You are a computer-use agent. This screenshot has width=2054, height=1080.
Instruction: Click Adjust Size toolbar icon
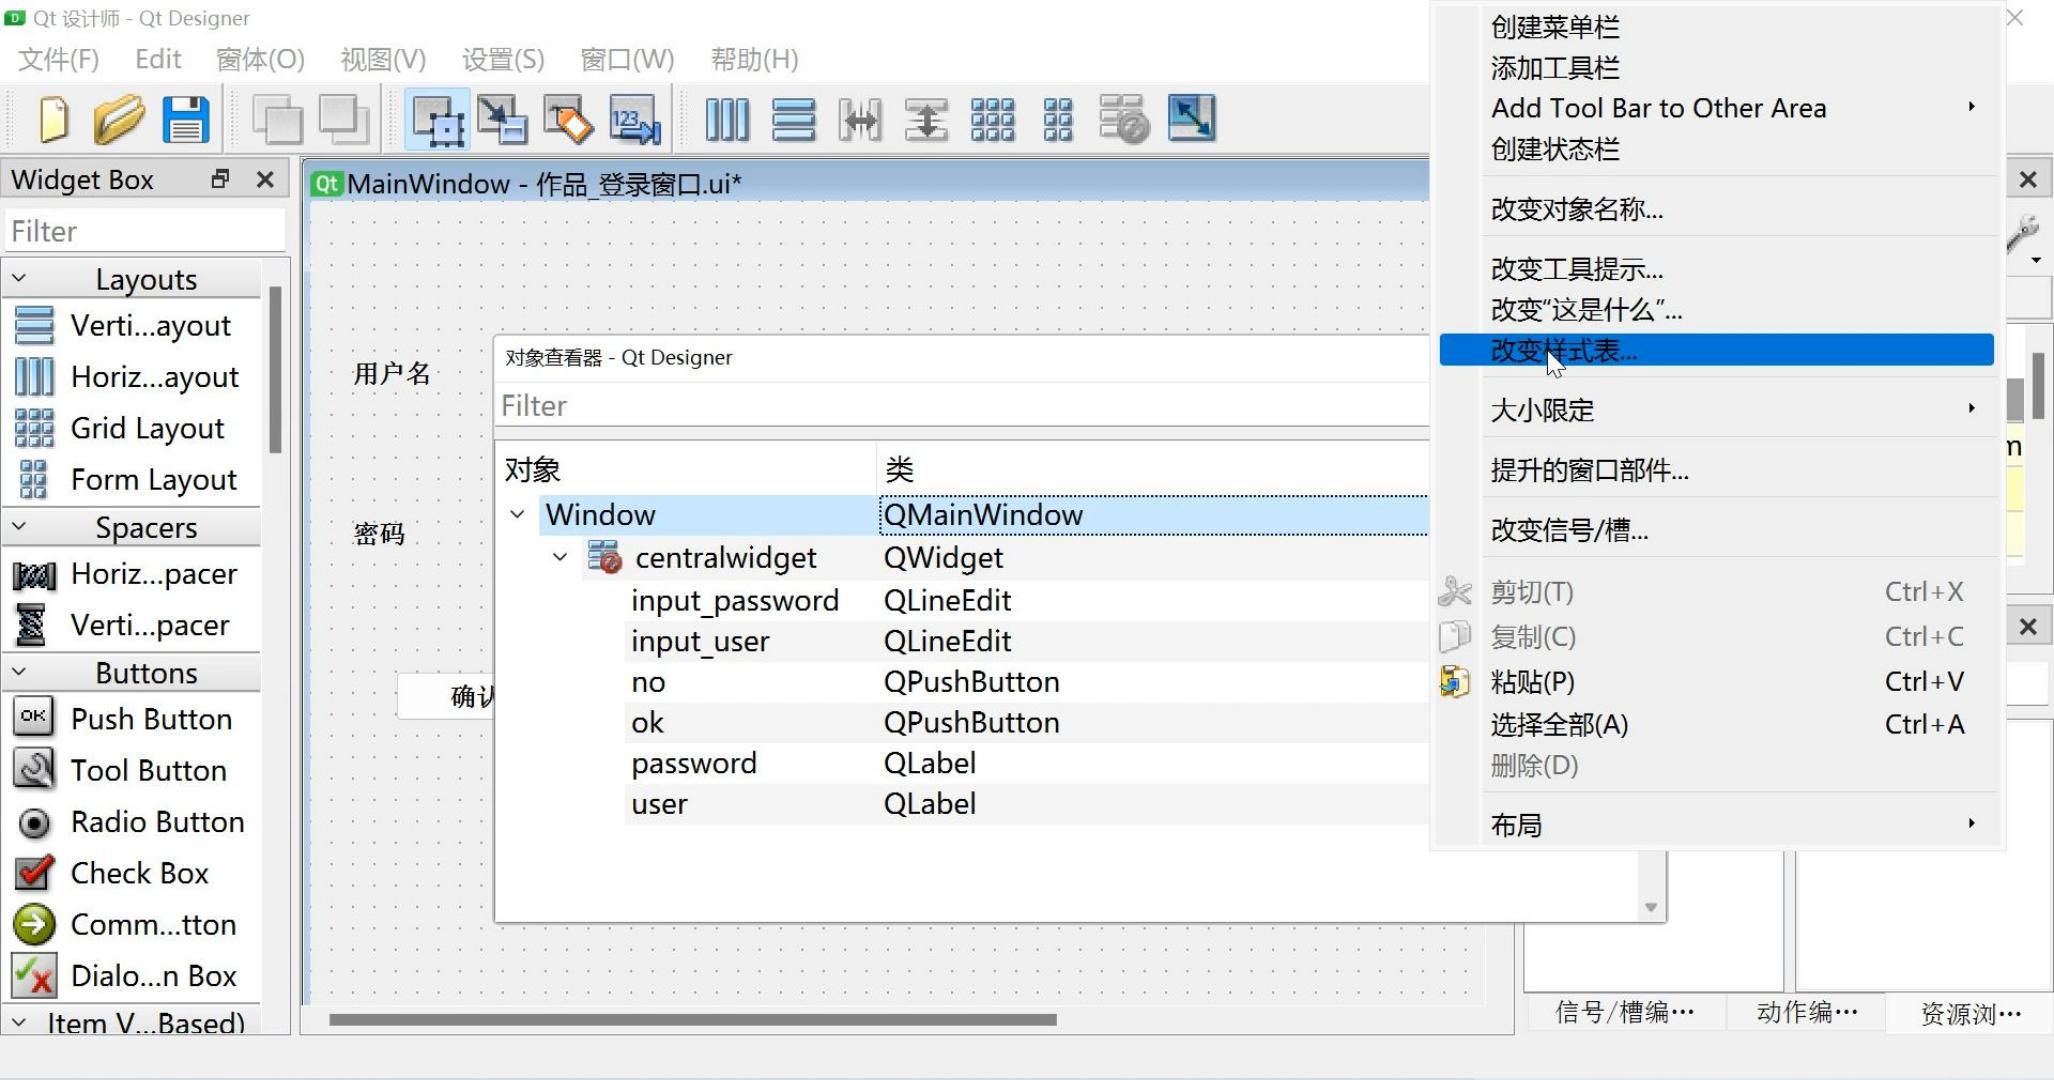tap(1191, 119)
